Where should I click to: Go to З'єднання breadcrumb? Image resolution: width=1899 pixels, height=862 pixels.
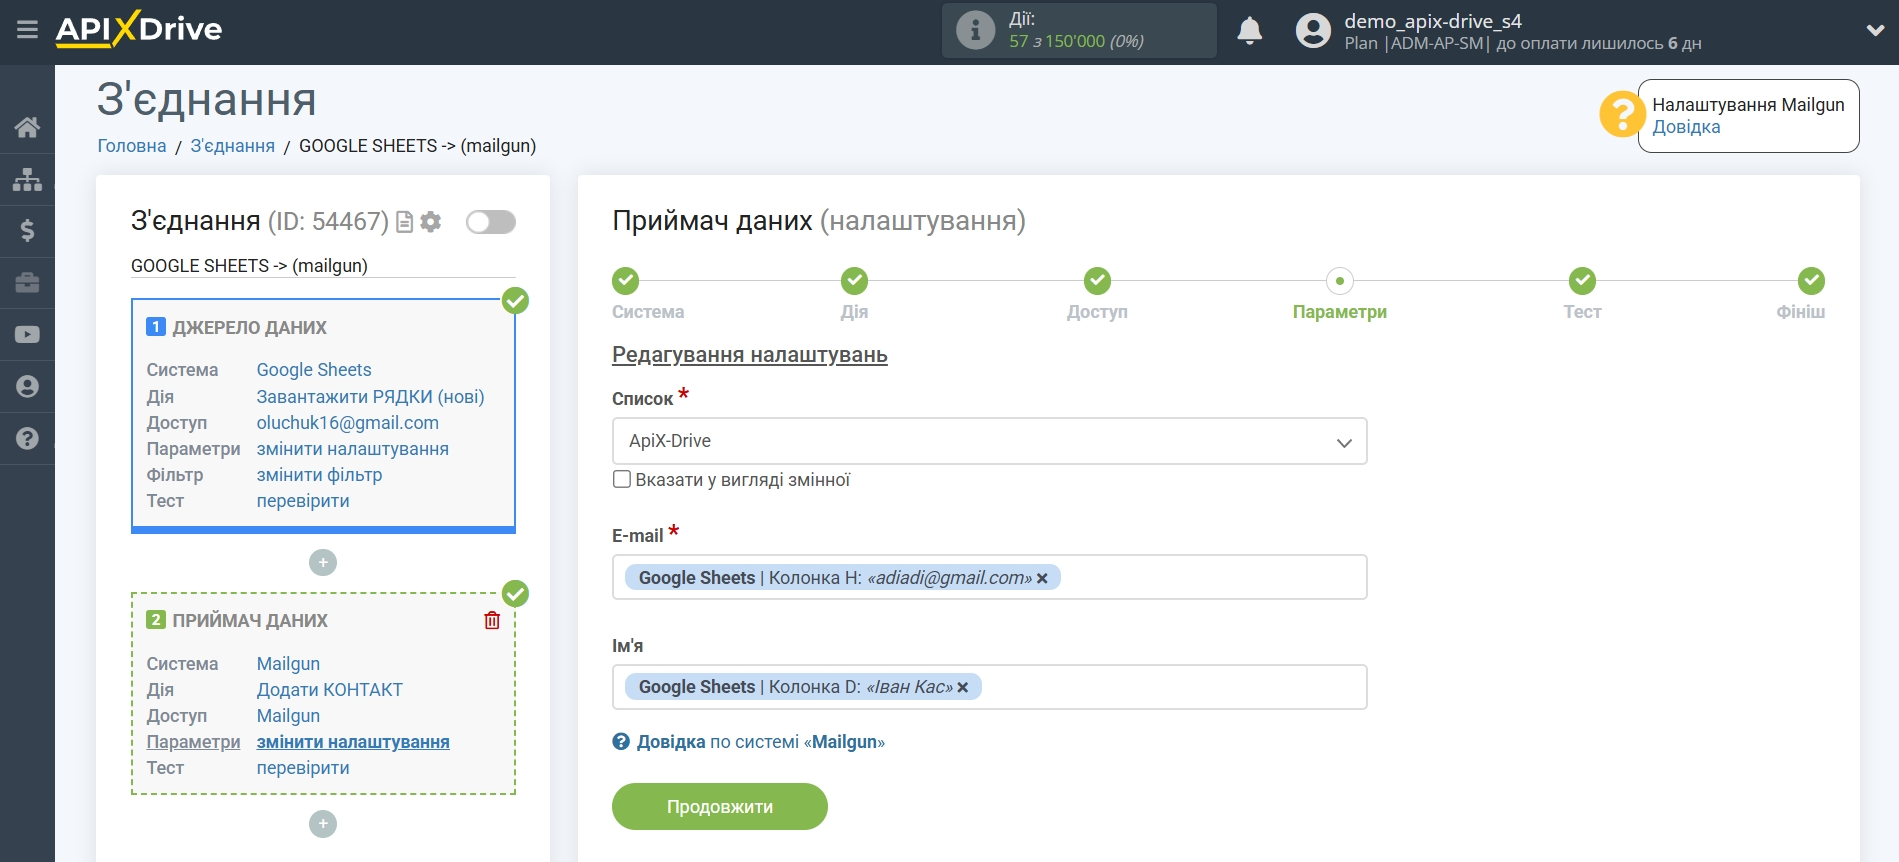232,146
